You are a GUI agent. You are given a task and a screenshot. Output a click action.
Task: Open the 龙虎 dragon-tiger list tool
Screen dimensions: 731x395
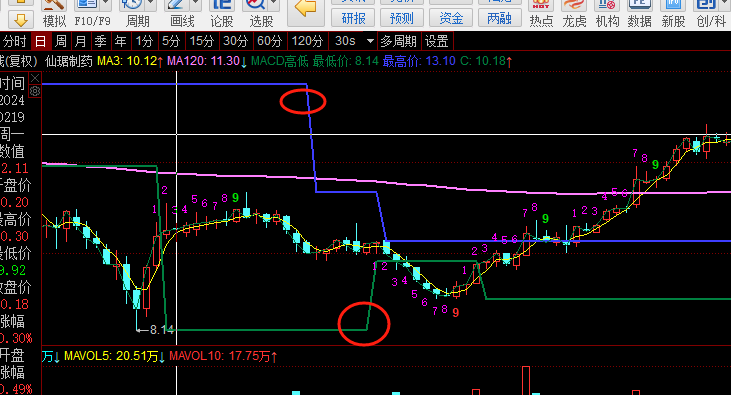(x=574, y=14)
